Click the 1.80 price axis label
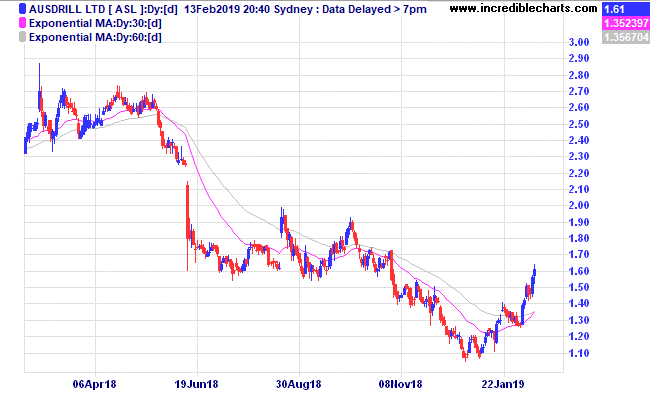 pos(579,238)
